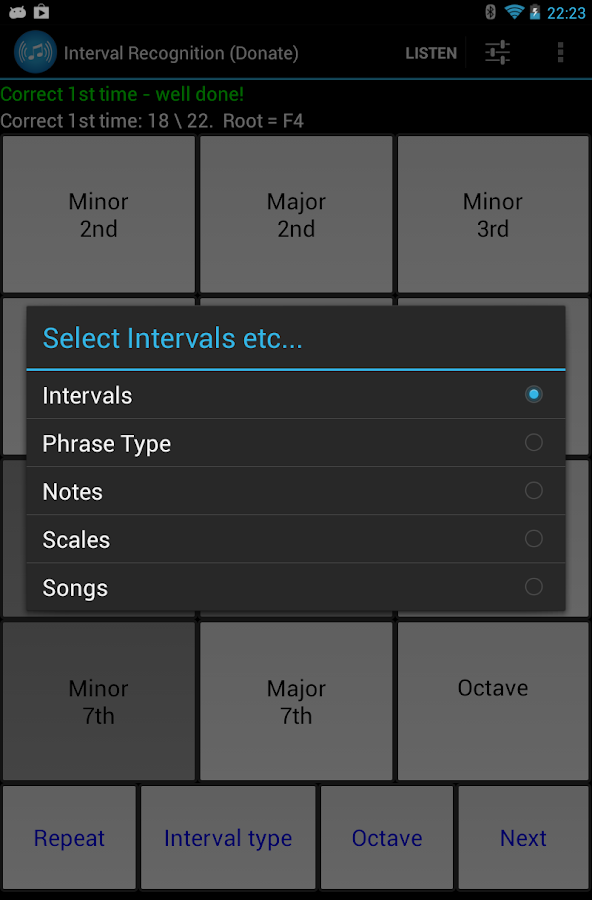Viewport: 592px width, 900px height.
Task: Answer with the Minor 2nd tile
Action: tap(99, 215)
